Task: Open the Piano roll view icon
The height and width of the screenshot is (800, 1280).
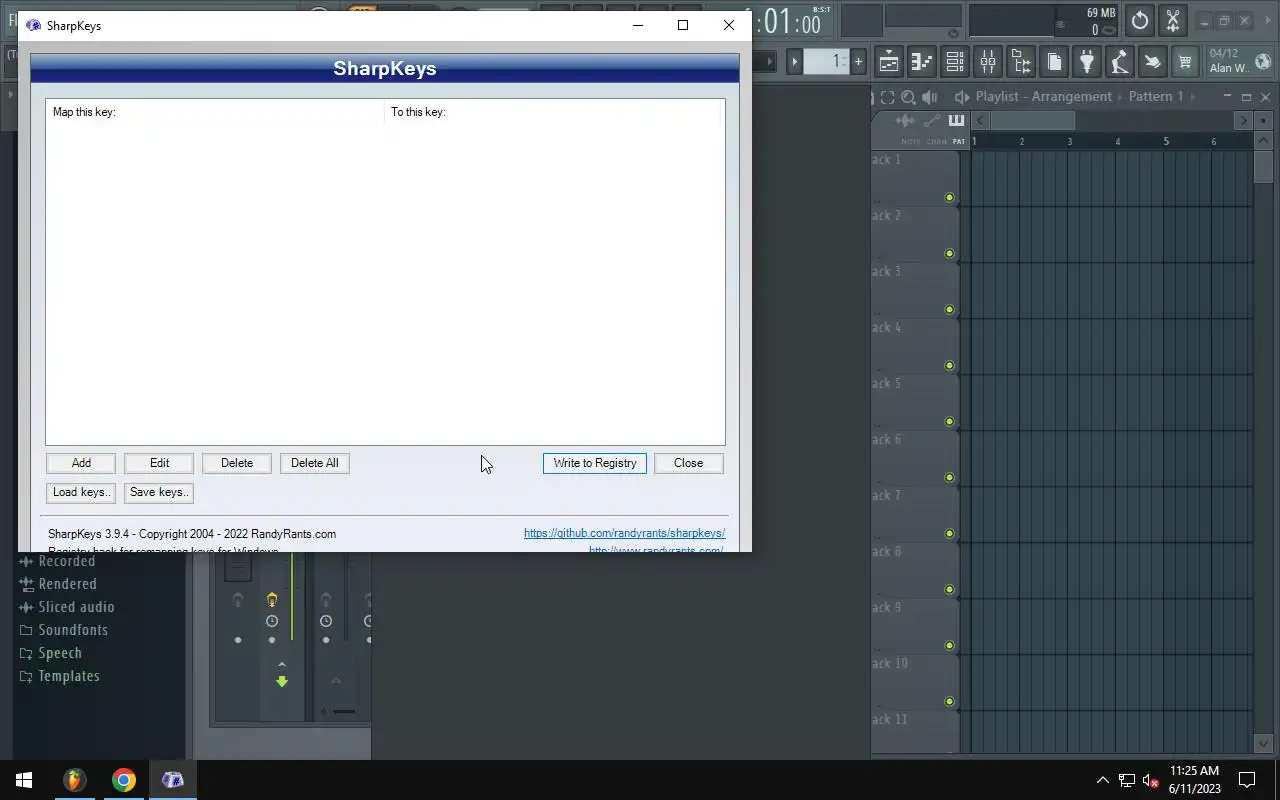Action: (x=922, y=62)
